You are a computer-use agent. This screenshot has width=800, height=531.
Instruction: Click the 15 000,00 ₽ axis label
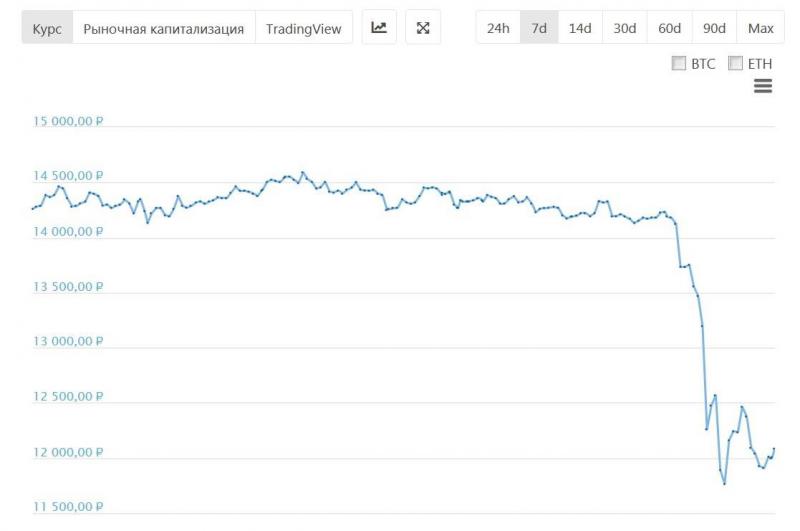click(x=69, y=121)
